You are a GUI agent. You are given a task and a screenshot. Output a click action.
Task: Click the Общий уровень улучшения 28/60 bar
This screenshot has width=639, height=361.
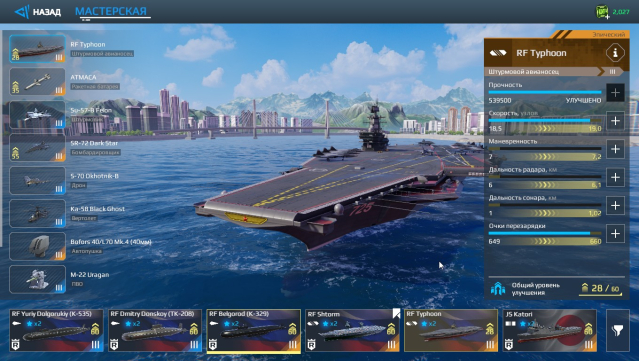tap(556, 289)
